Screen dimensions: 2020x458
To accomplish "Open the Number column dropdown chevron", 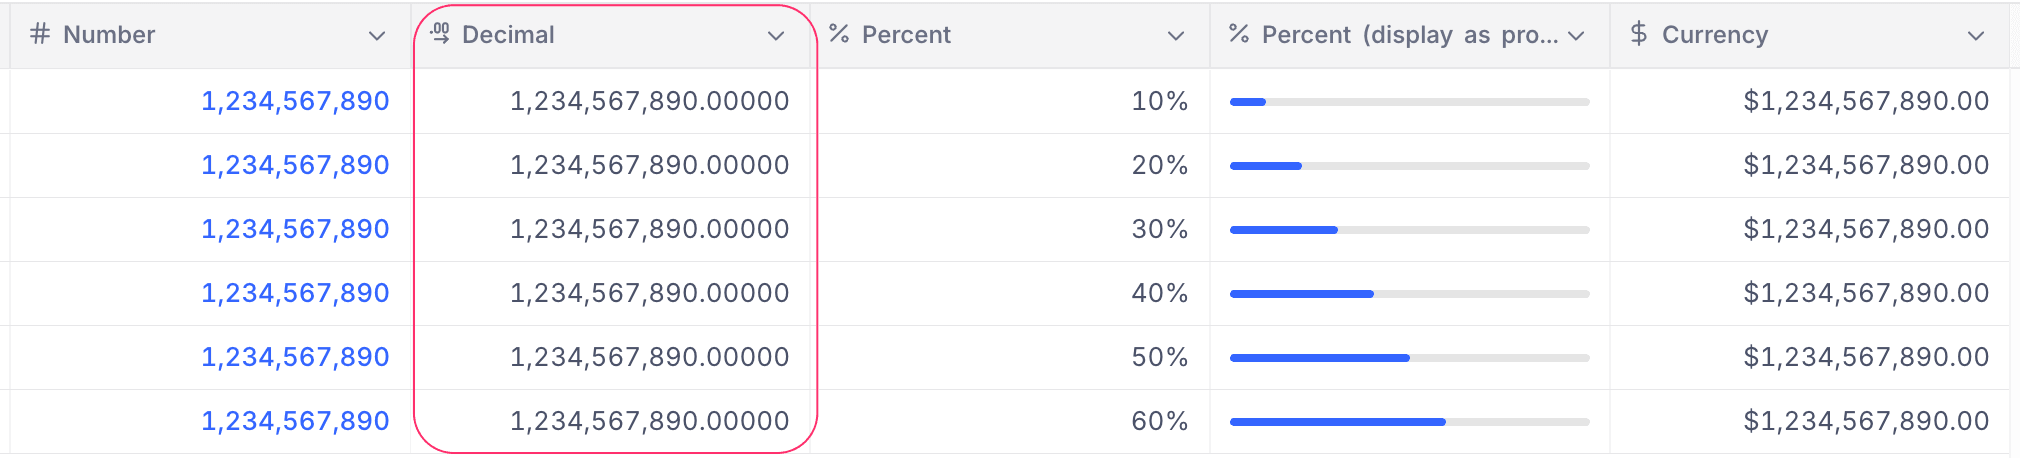I will [x=377, y=36].
